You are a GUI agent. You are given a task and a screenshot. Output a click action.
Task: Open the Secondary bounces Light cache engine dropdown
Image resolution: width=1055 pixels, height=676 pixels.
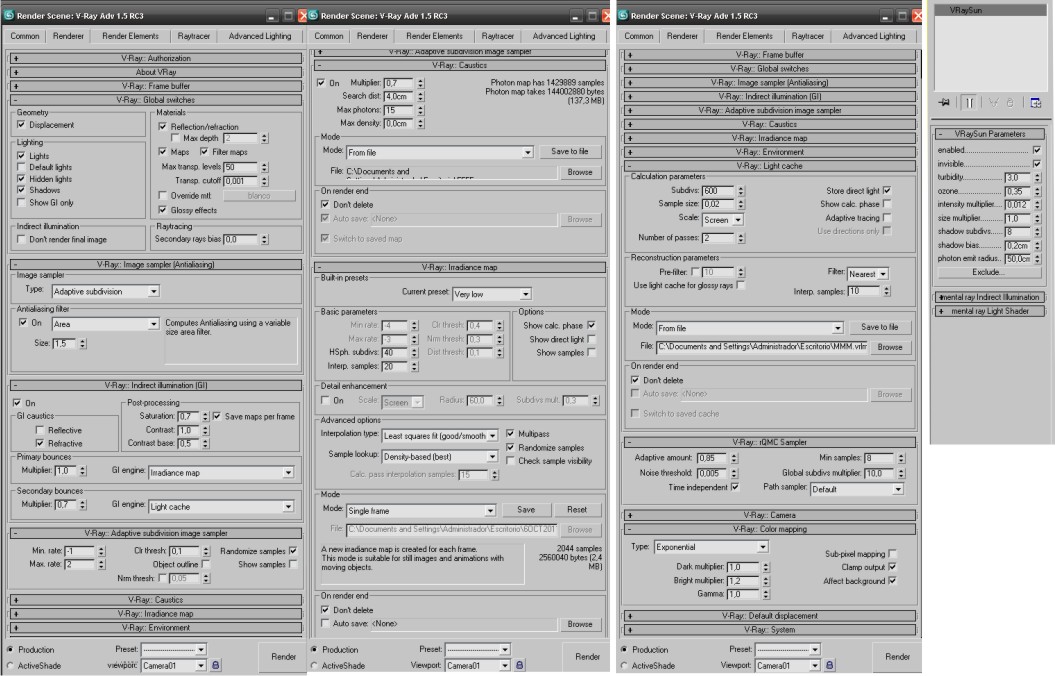point(221,506)
